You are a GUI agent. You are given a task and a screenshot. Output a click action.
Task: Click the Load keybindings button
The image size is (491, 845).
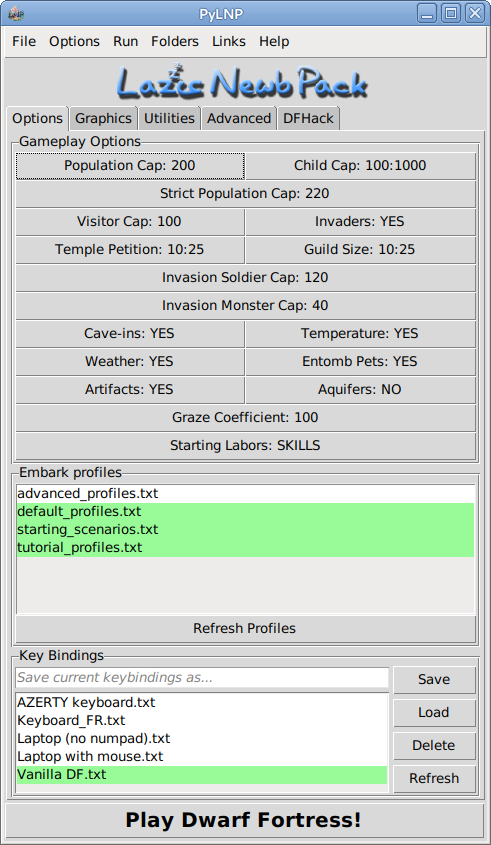pos(434,712)
